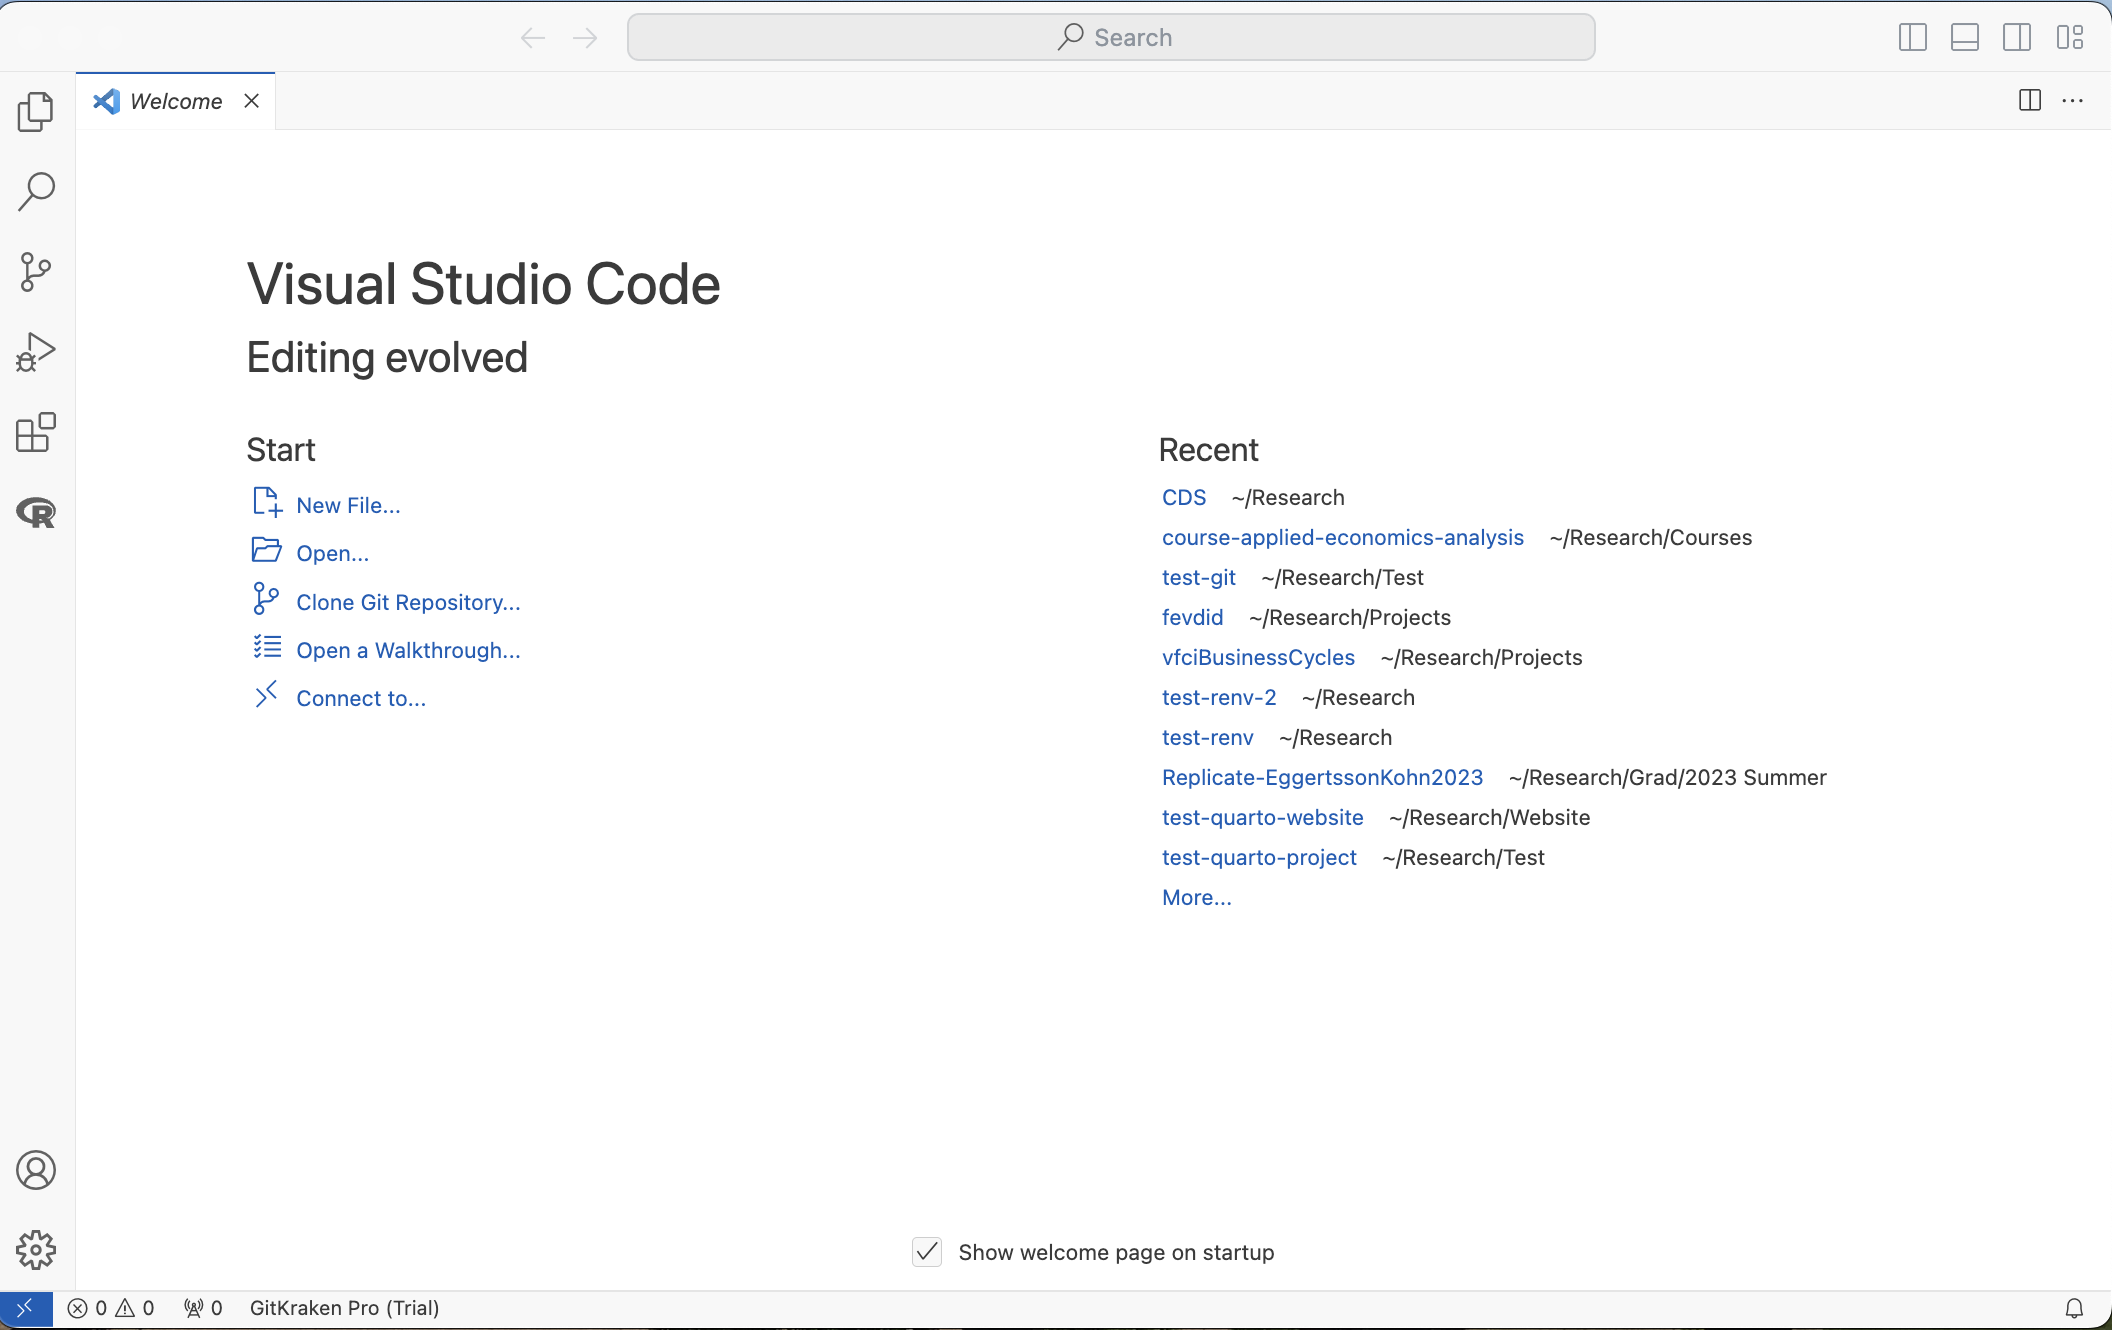Open Run and Debug view icon
2112x1330 pixels.
(x=36, y=352)
